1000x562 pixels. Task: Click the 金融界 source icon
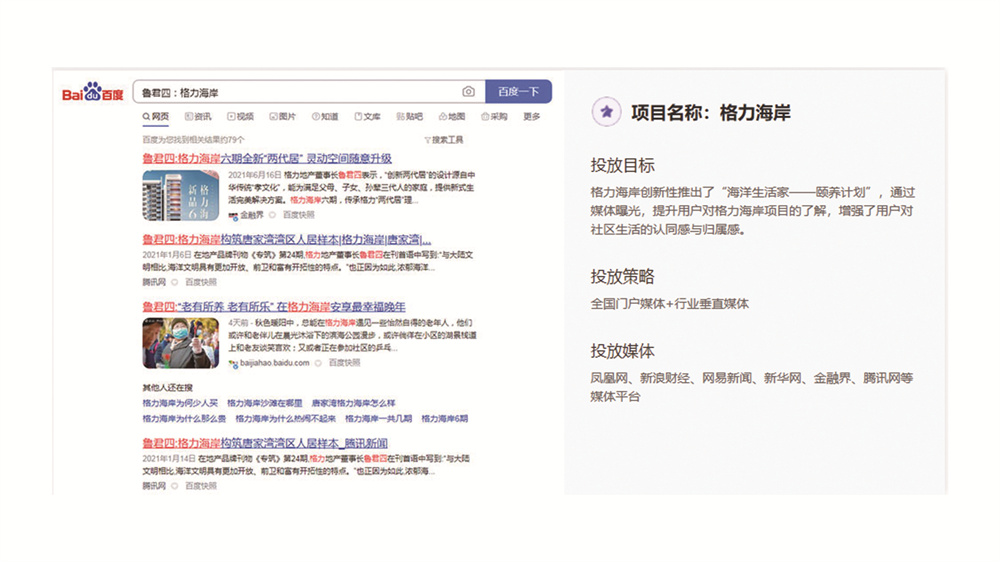232,215
